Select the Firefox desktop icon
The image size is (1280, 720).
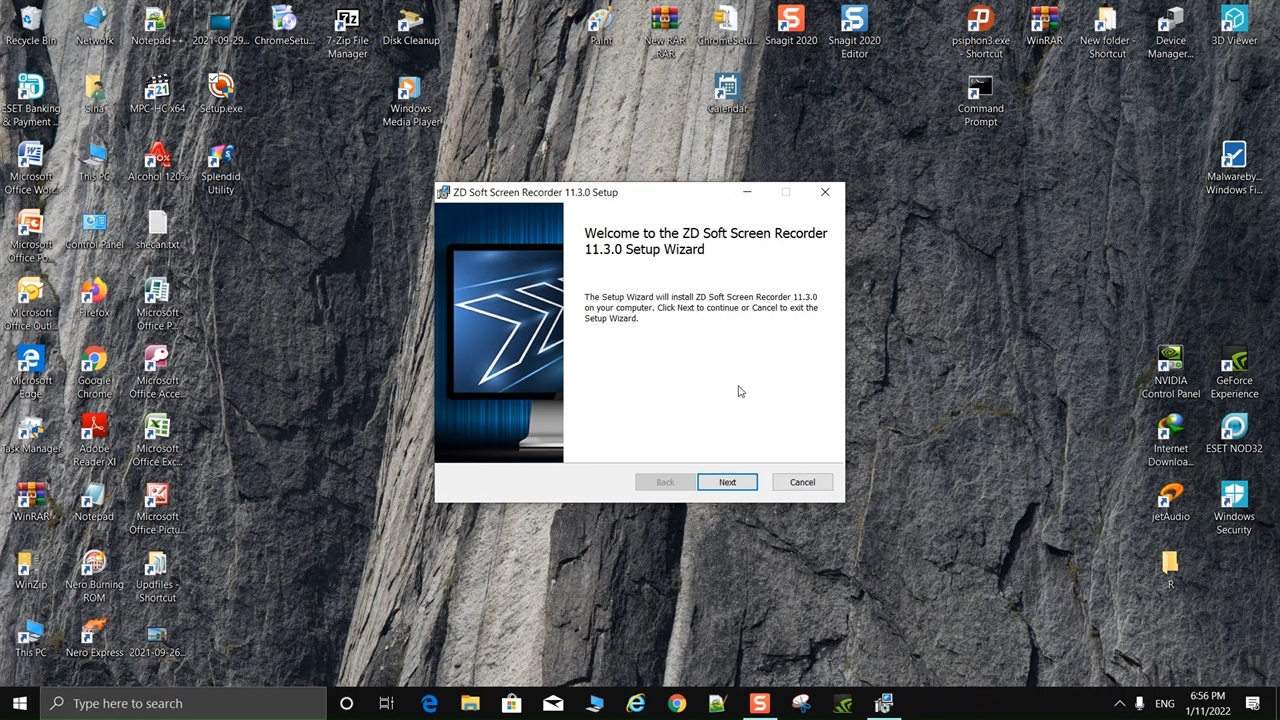[x=94, y=298]
